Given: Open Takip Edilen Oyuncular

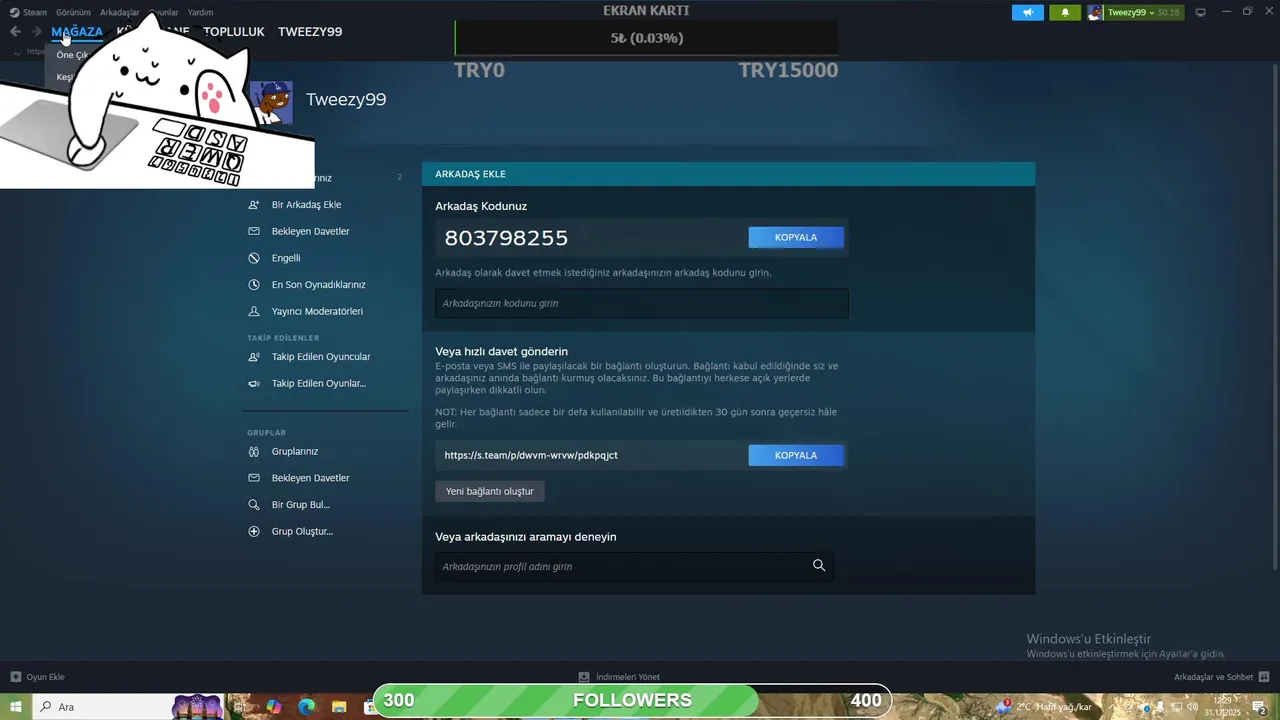Looking at the screenshot, I should (x=320, y=357).
